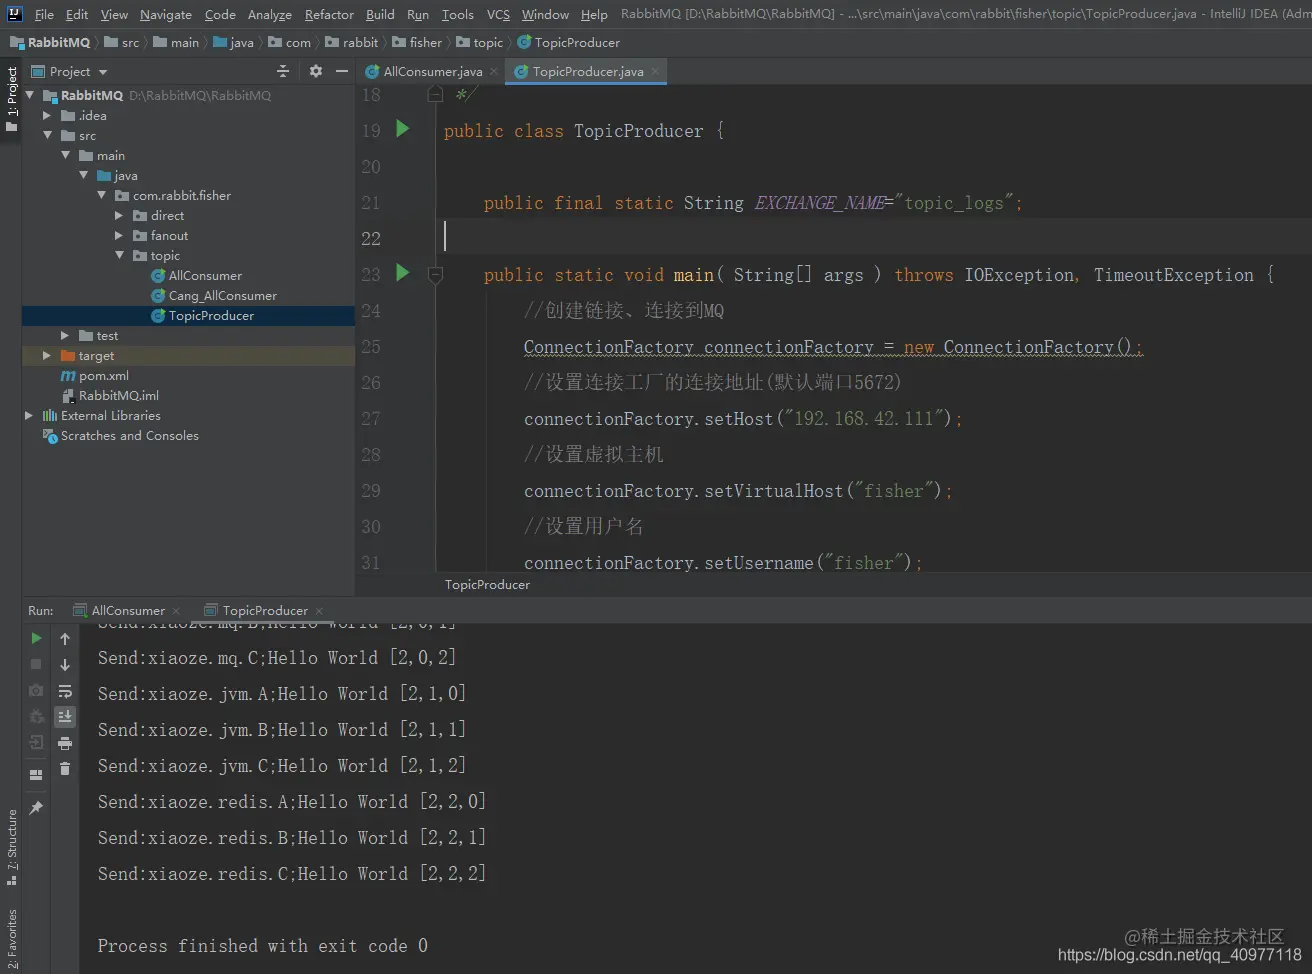Click the Up the Stack Trace arrow
Screen dimensions: 1312x974
[65, 638]
